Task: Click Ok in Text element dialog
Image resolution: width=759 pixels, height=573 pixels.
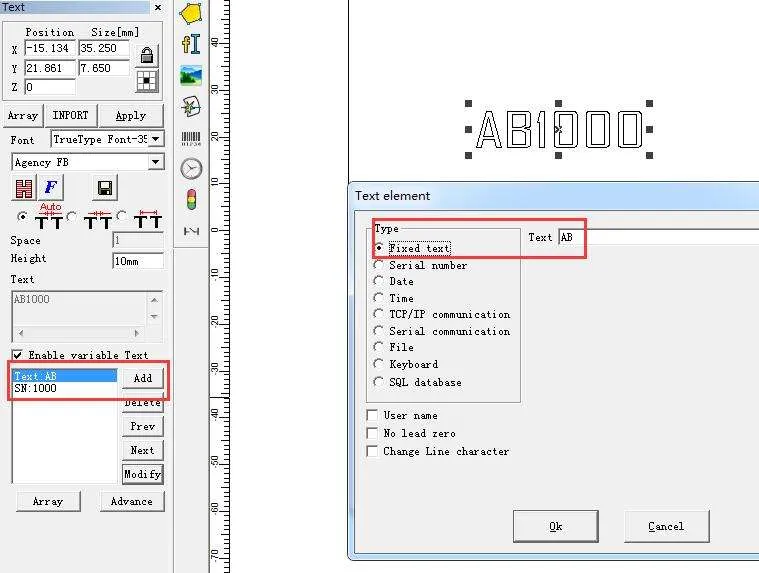Action: (556, 526)
